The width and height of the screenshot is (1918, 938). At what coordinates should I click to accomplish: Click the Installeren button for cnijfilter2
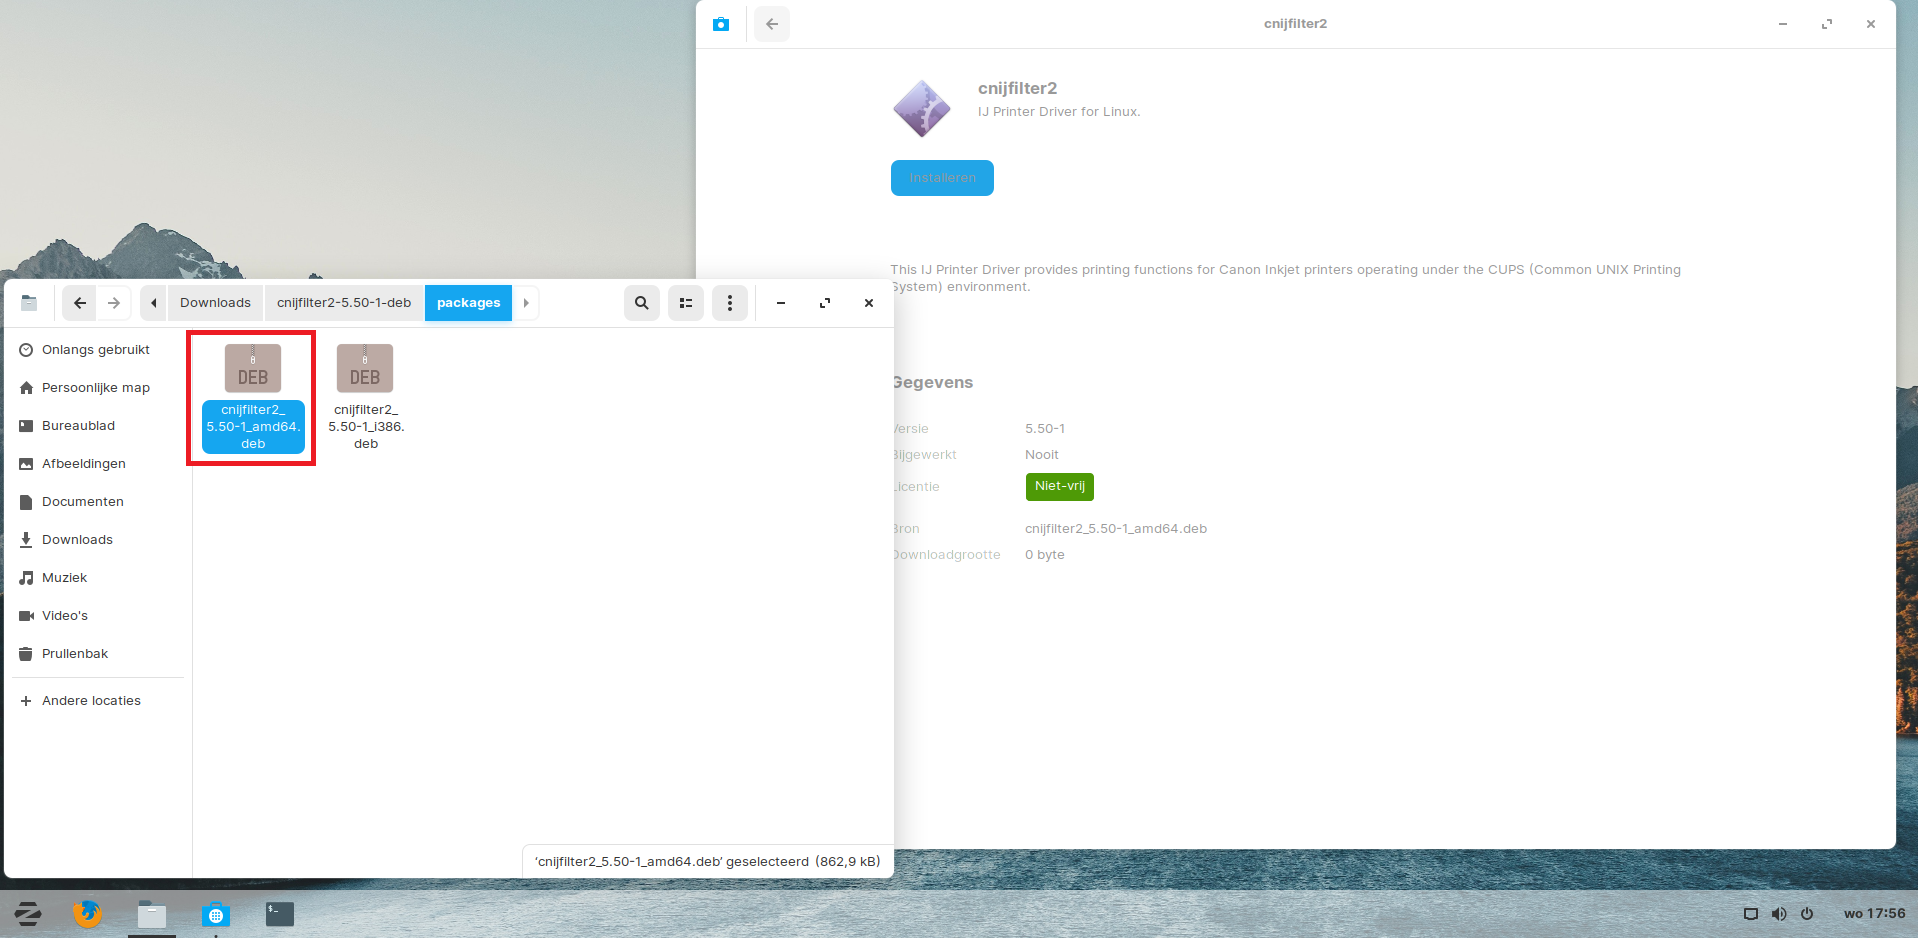click(x=942, y=178)
